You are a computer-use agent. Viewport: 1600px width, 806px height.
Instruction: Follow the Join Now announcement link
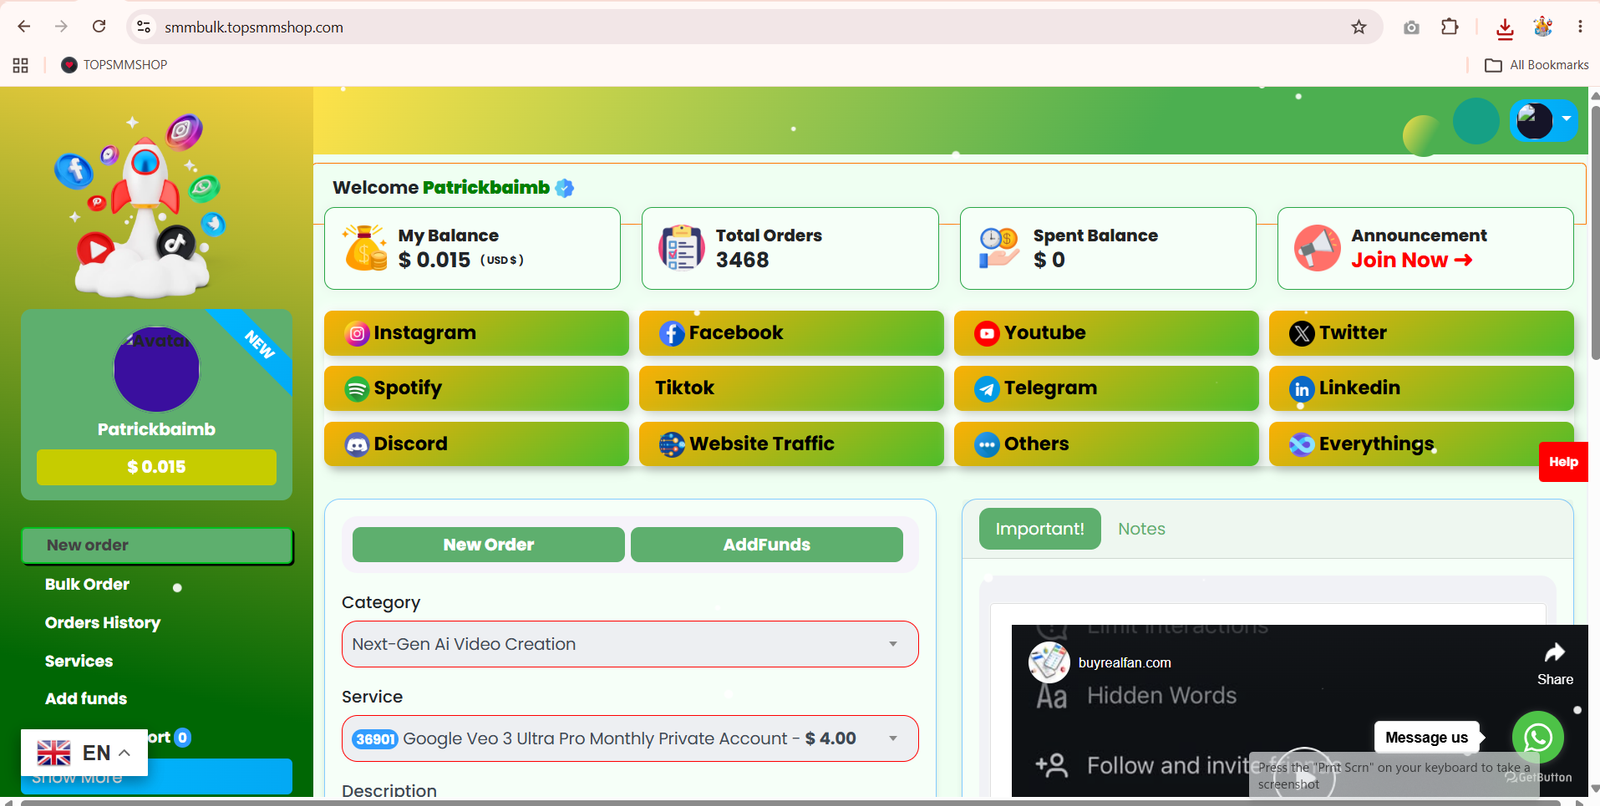coord(1411,260)
